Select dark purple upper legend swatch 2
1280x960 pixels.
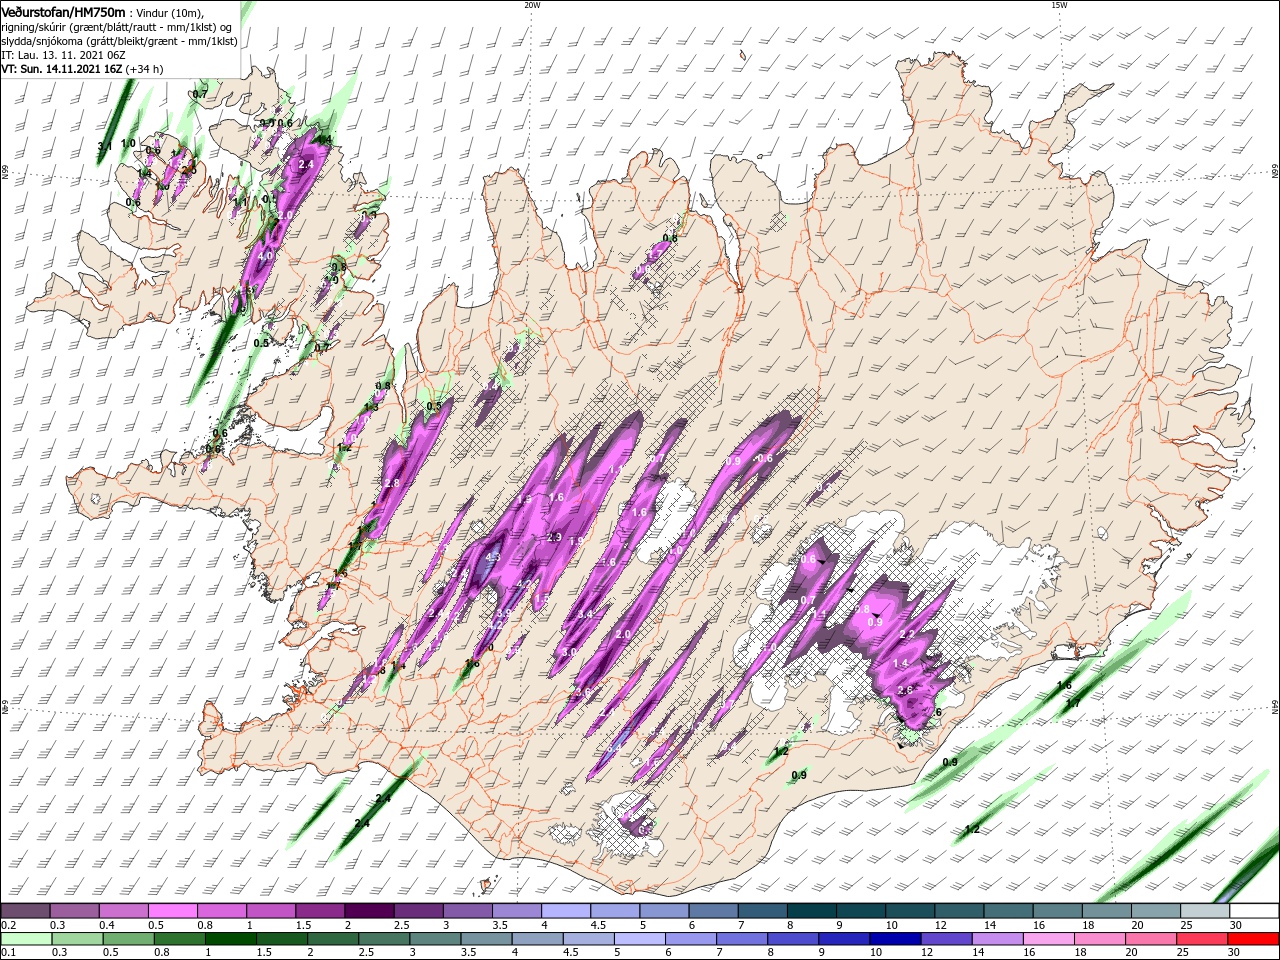coord(368,911)
